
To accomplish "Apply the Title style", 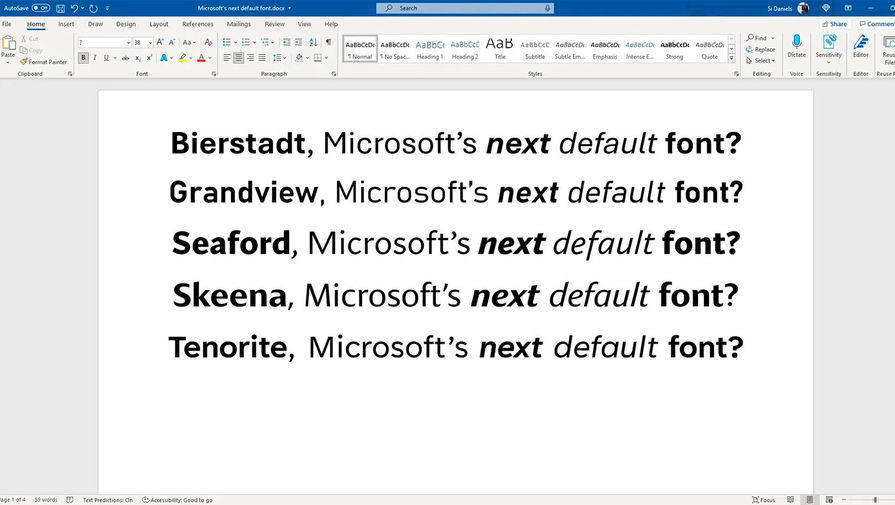I will click(499, 49).
